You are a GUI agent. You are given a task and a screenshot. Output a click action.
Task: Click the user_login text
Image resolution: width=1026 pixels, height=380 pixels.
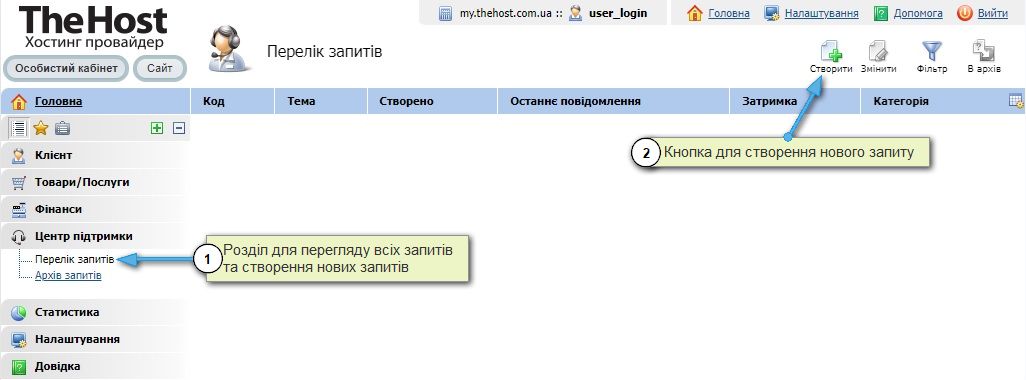(618, 13)
